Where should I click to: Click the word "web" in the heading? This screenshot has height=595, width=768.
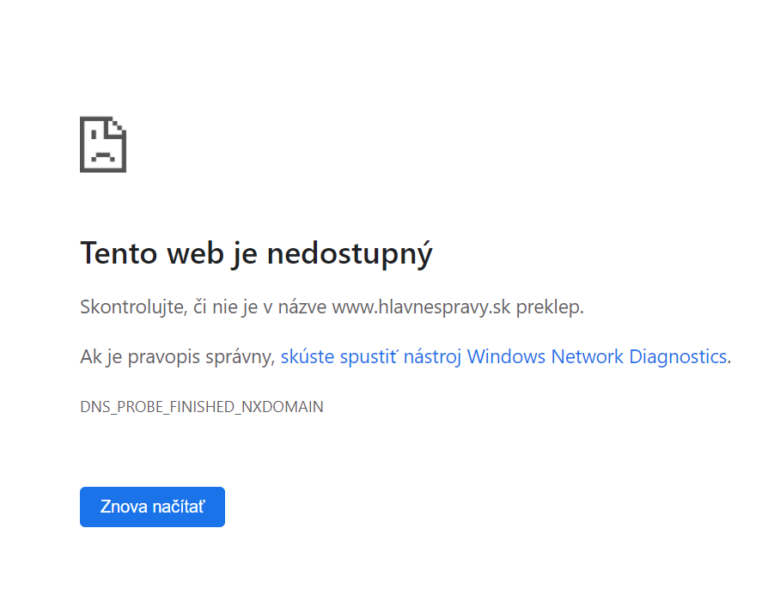pyautogui.click(x=195, y=253)
